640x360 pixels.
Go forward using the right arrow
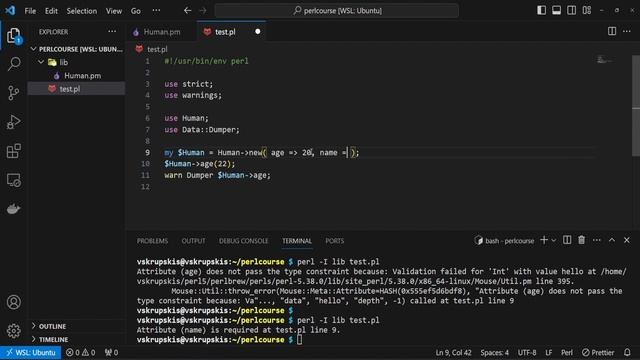(x=203, y=11)
